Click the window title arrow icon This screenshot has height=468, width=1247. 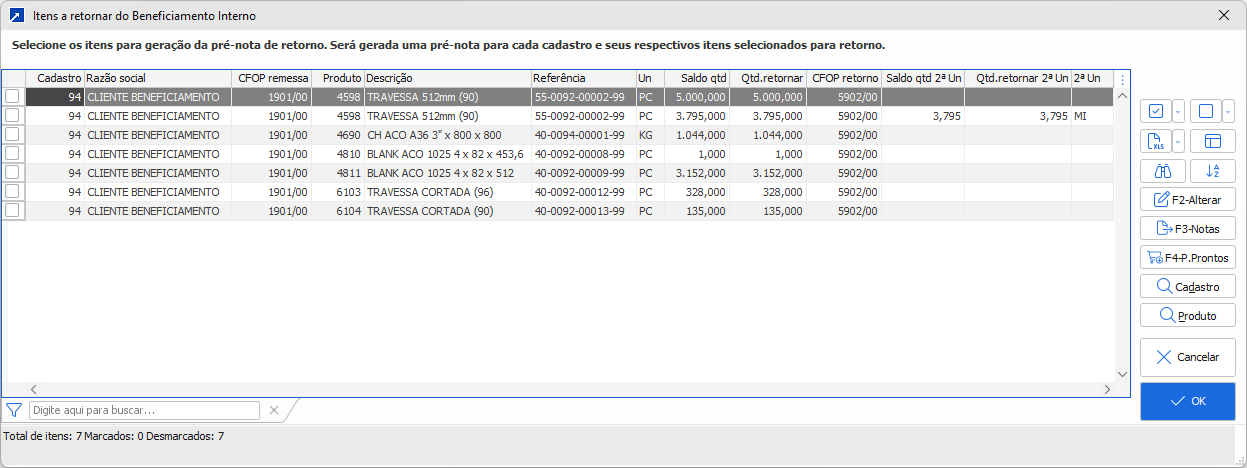click(16, 15)
